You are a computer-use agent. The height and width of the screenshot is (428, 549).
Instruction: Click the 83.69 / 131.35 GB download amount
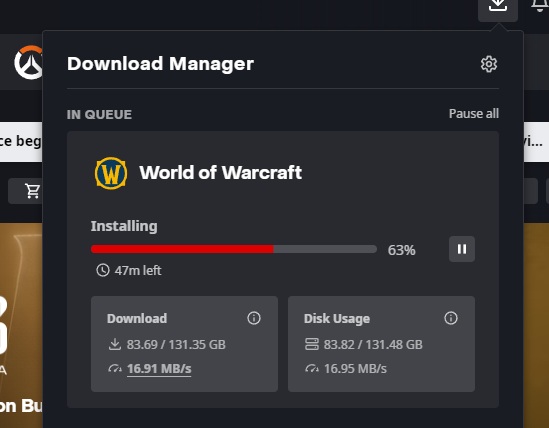(x=176, y=345)
